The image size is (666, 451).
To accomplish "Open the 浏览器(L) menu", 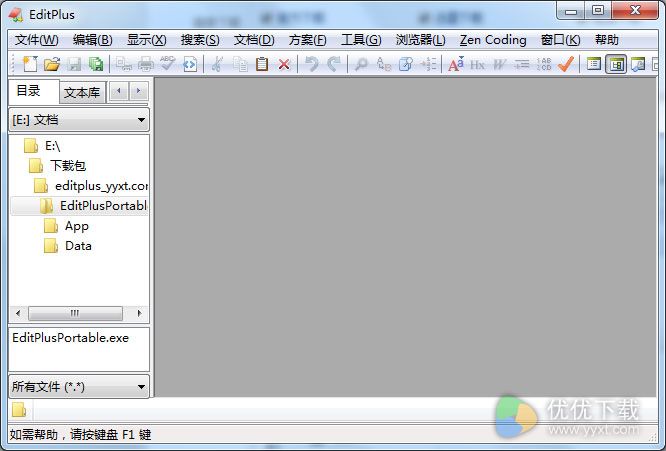I will 420,40.
